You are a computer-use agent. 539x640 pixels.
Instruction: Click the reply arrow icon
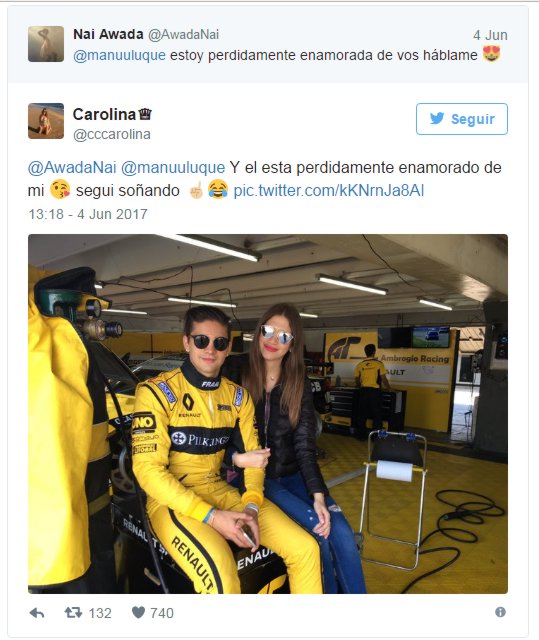pyautogui.click(x=37, y=613)
